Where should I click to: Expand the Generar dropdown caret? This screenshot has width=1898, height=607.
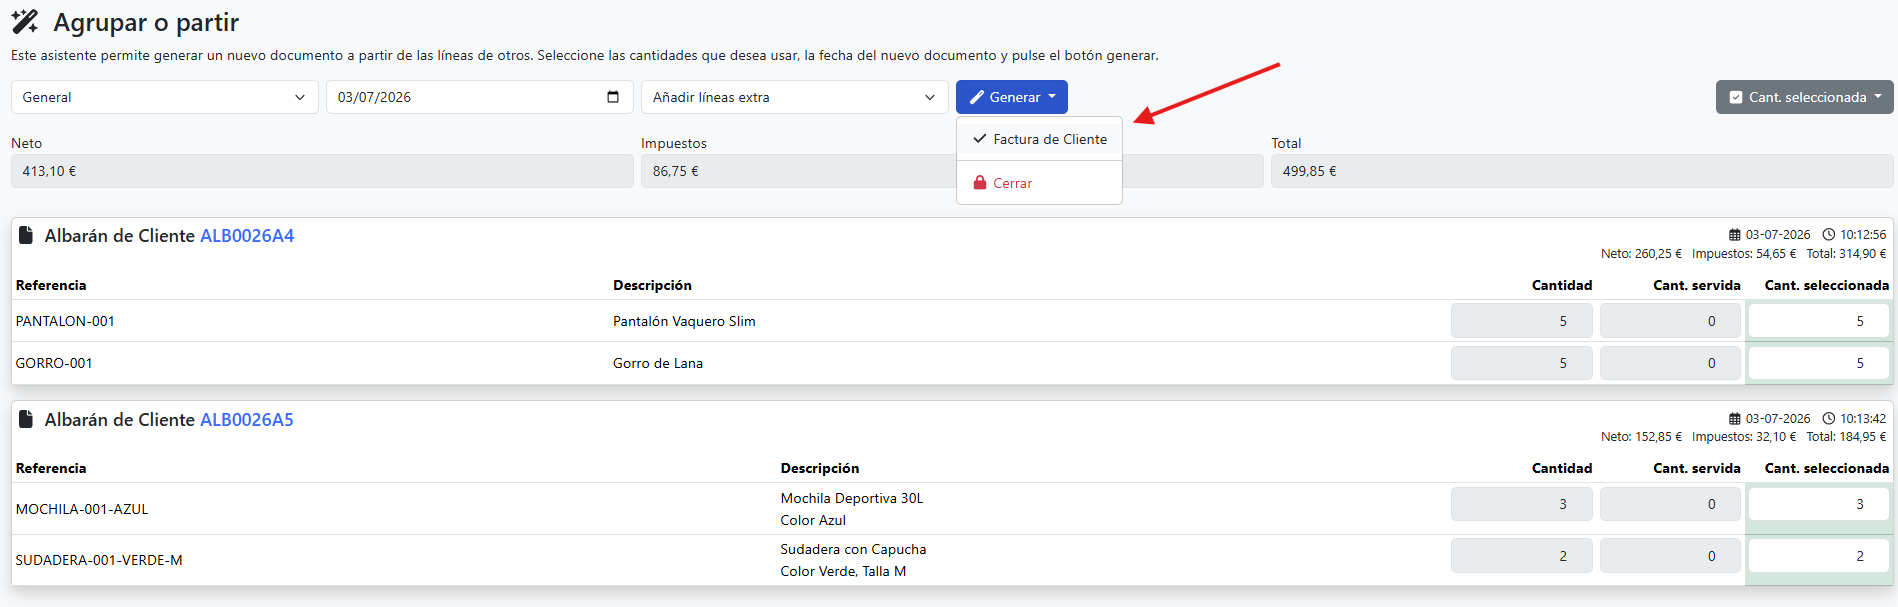click(1052, 97)
